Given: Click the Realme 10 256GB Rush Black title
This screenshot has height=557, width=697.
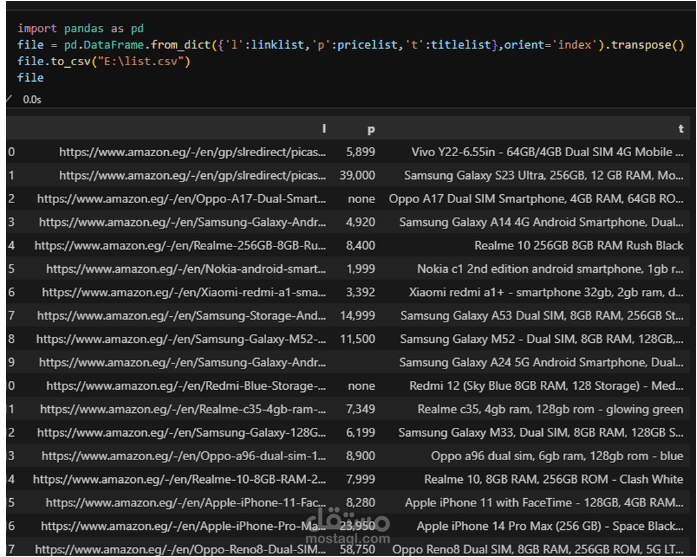Looking at the screenshot, I should 579,245.
